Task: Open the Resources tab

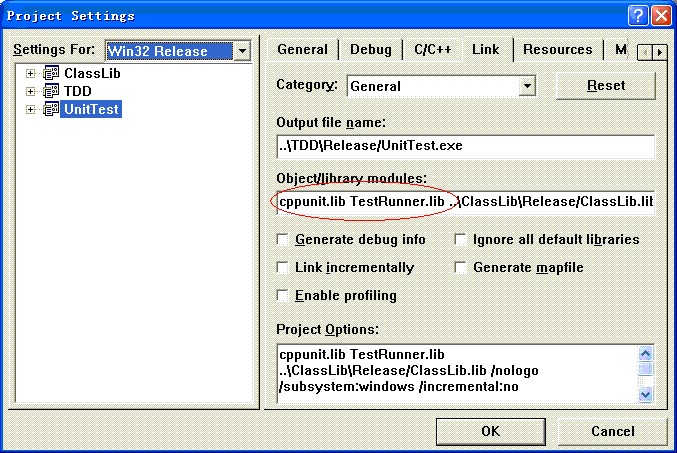Action: 557,49
